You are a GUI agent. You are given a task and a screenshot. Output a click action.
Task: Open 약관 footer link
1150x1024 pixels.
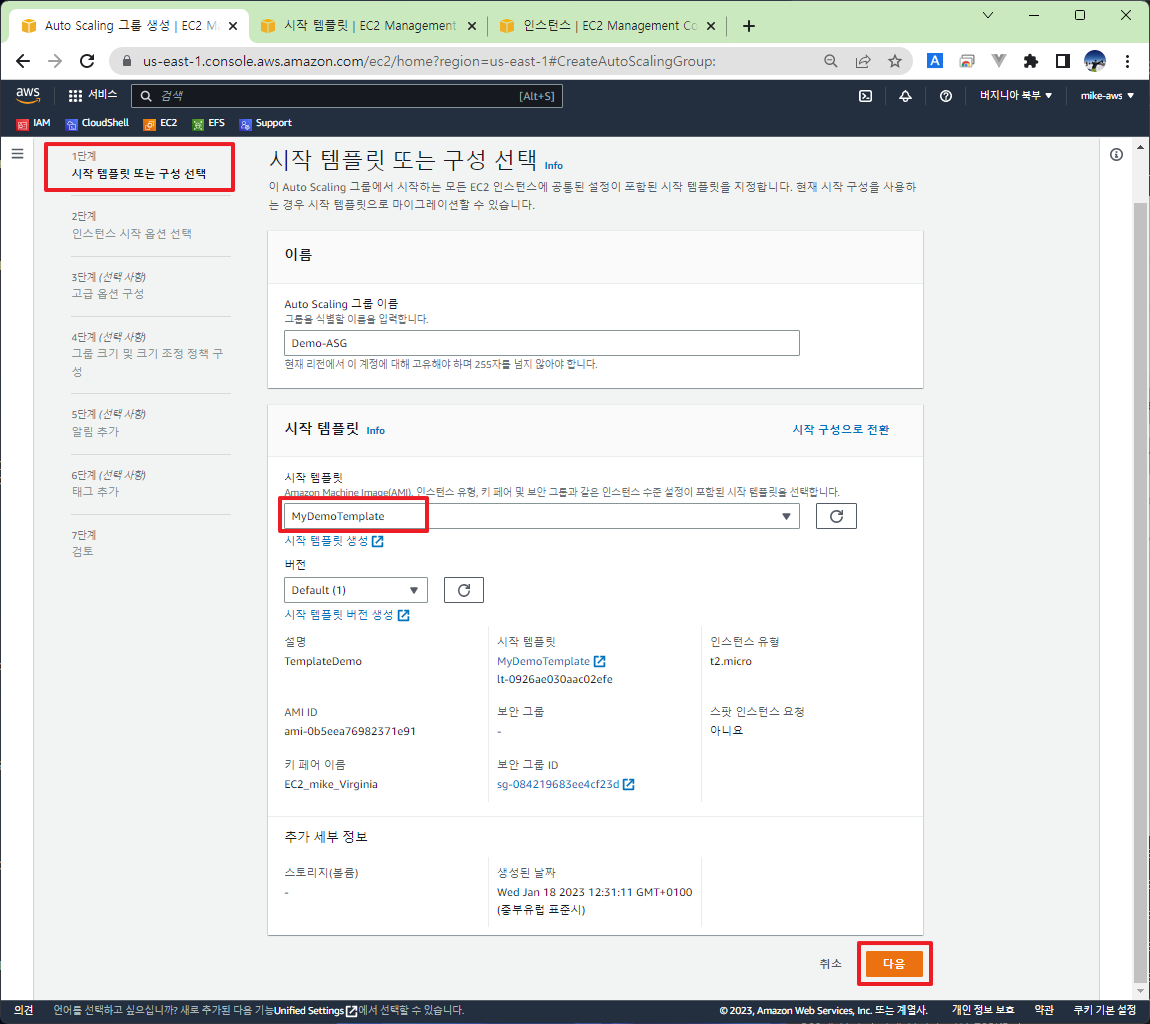tap(1044, 1010)
